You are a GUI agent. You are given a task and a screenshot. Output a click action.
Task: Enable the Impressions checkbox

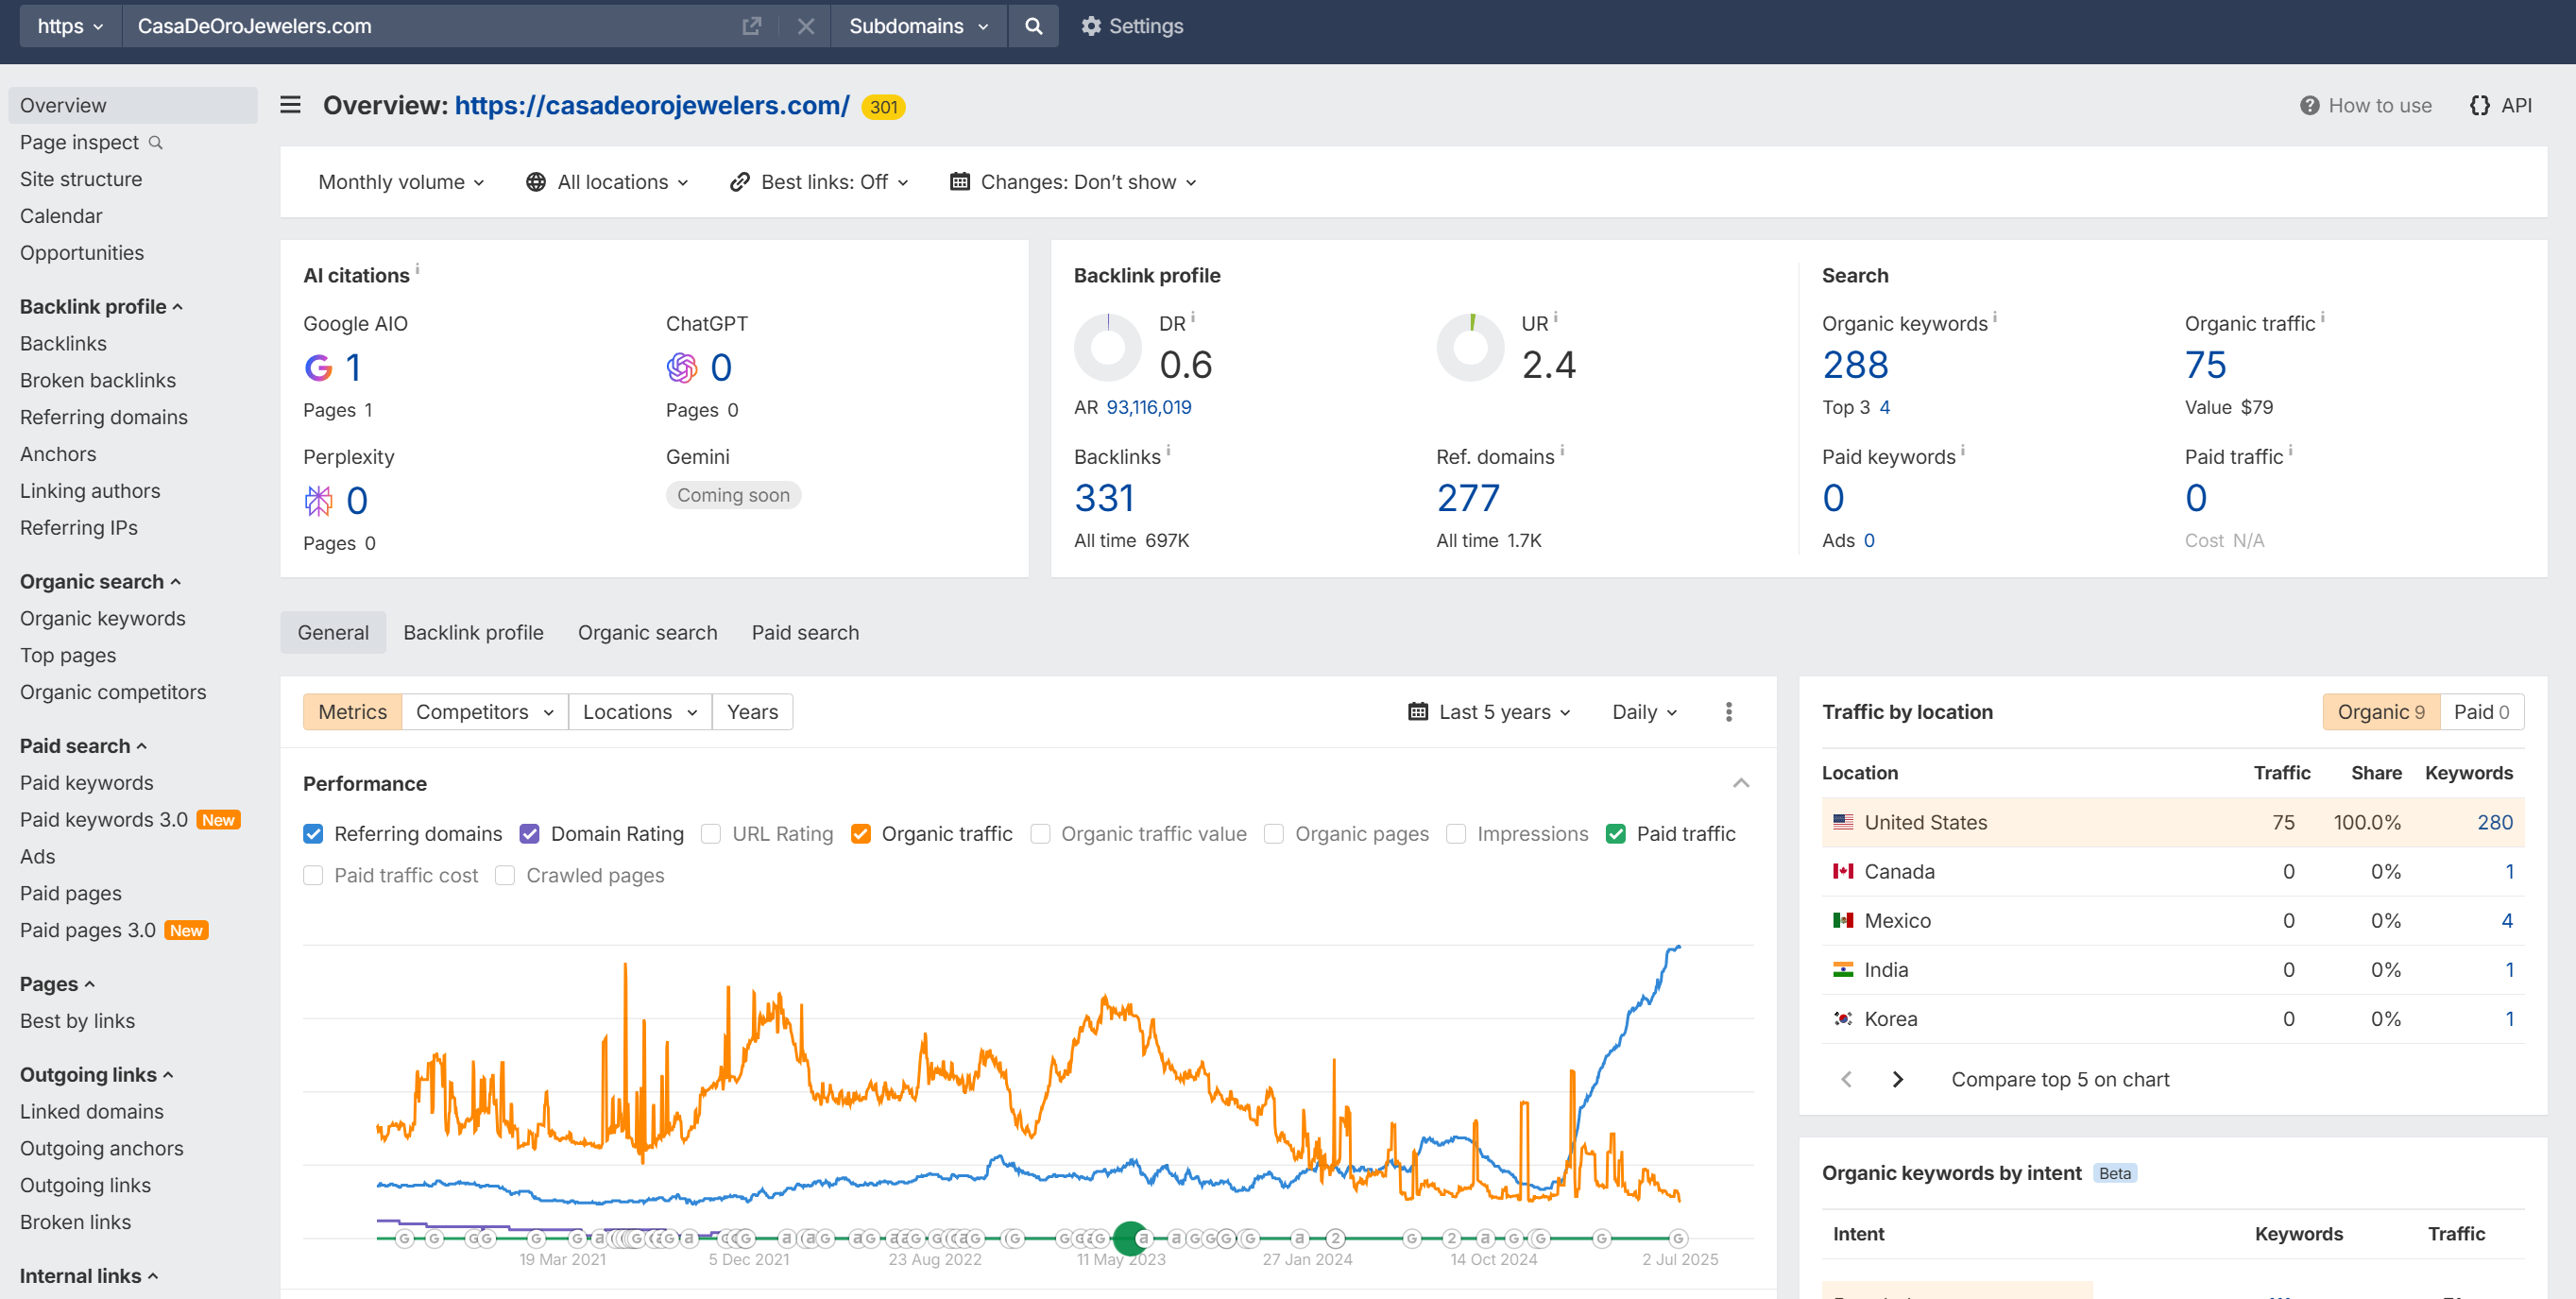[x=1456, y=834]
